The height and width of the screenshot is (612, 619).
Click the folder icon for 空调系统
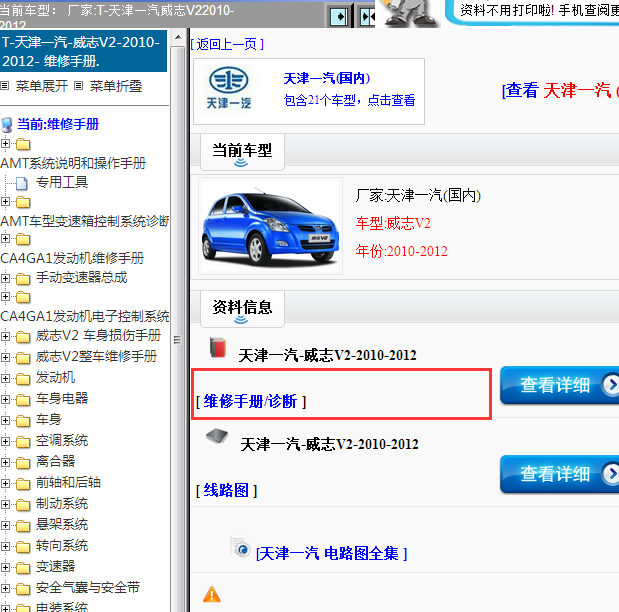coord(23,442)
